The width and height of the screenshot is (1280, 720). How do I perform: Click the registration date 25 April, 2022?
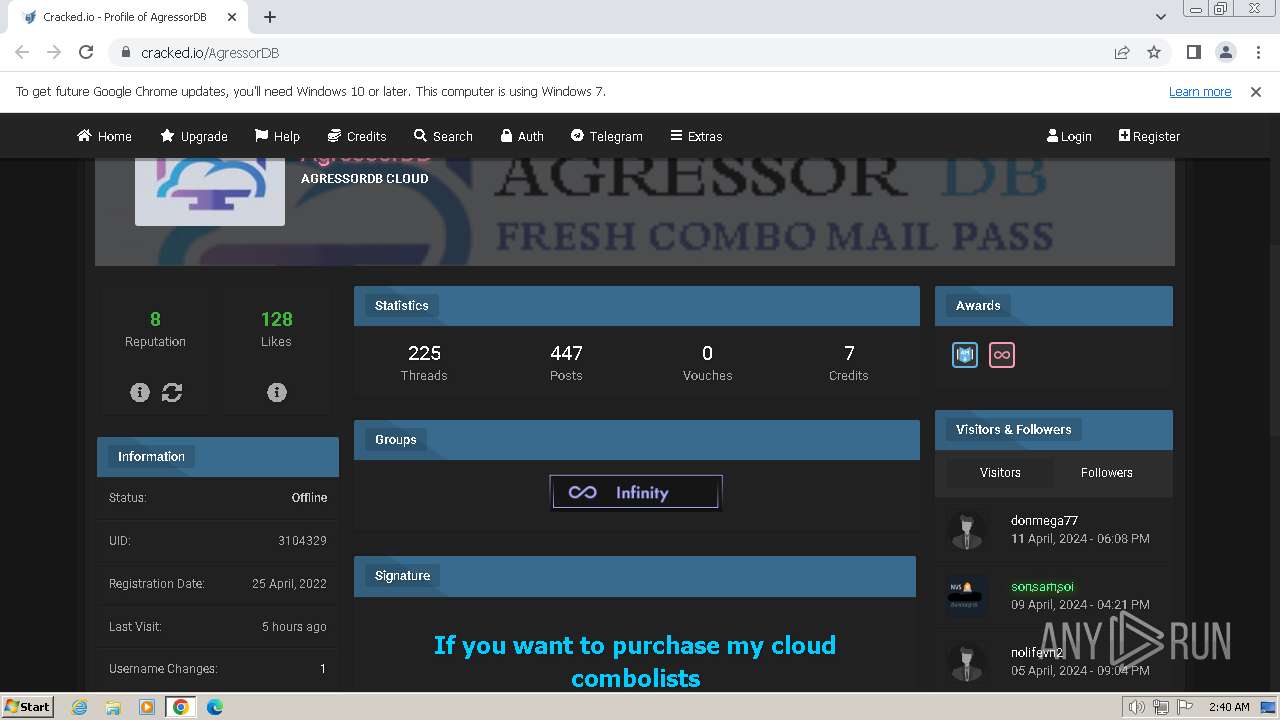[x=289, y=584]
